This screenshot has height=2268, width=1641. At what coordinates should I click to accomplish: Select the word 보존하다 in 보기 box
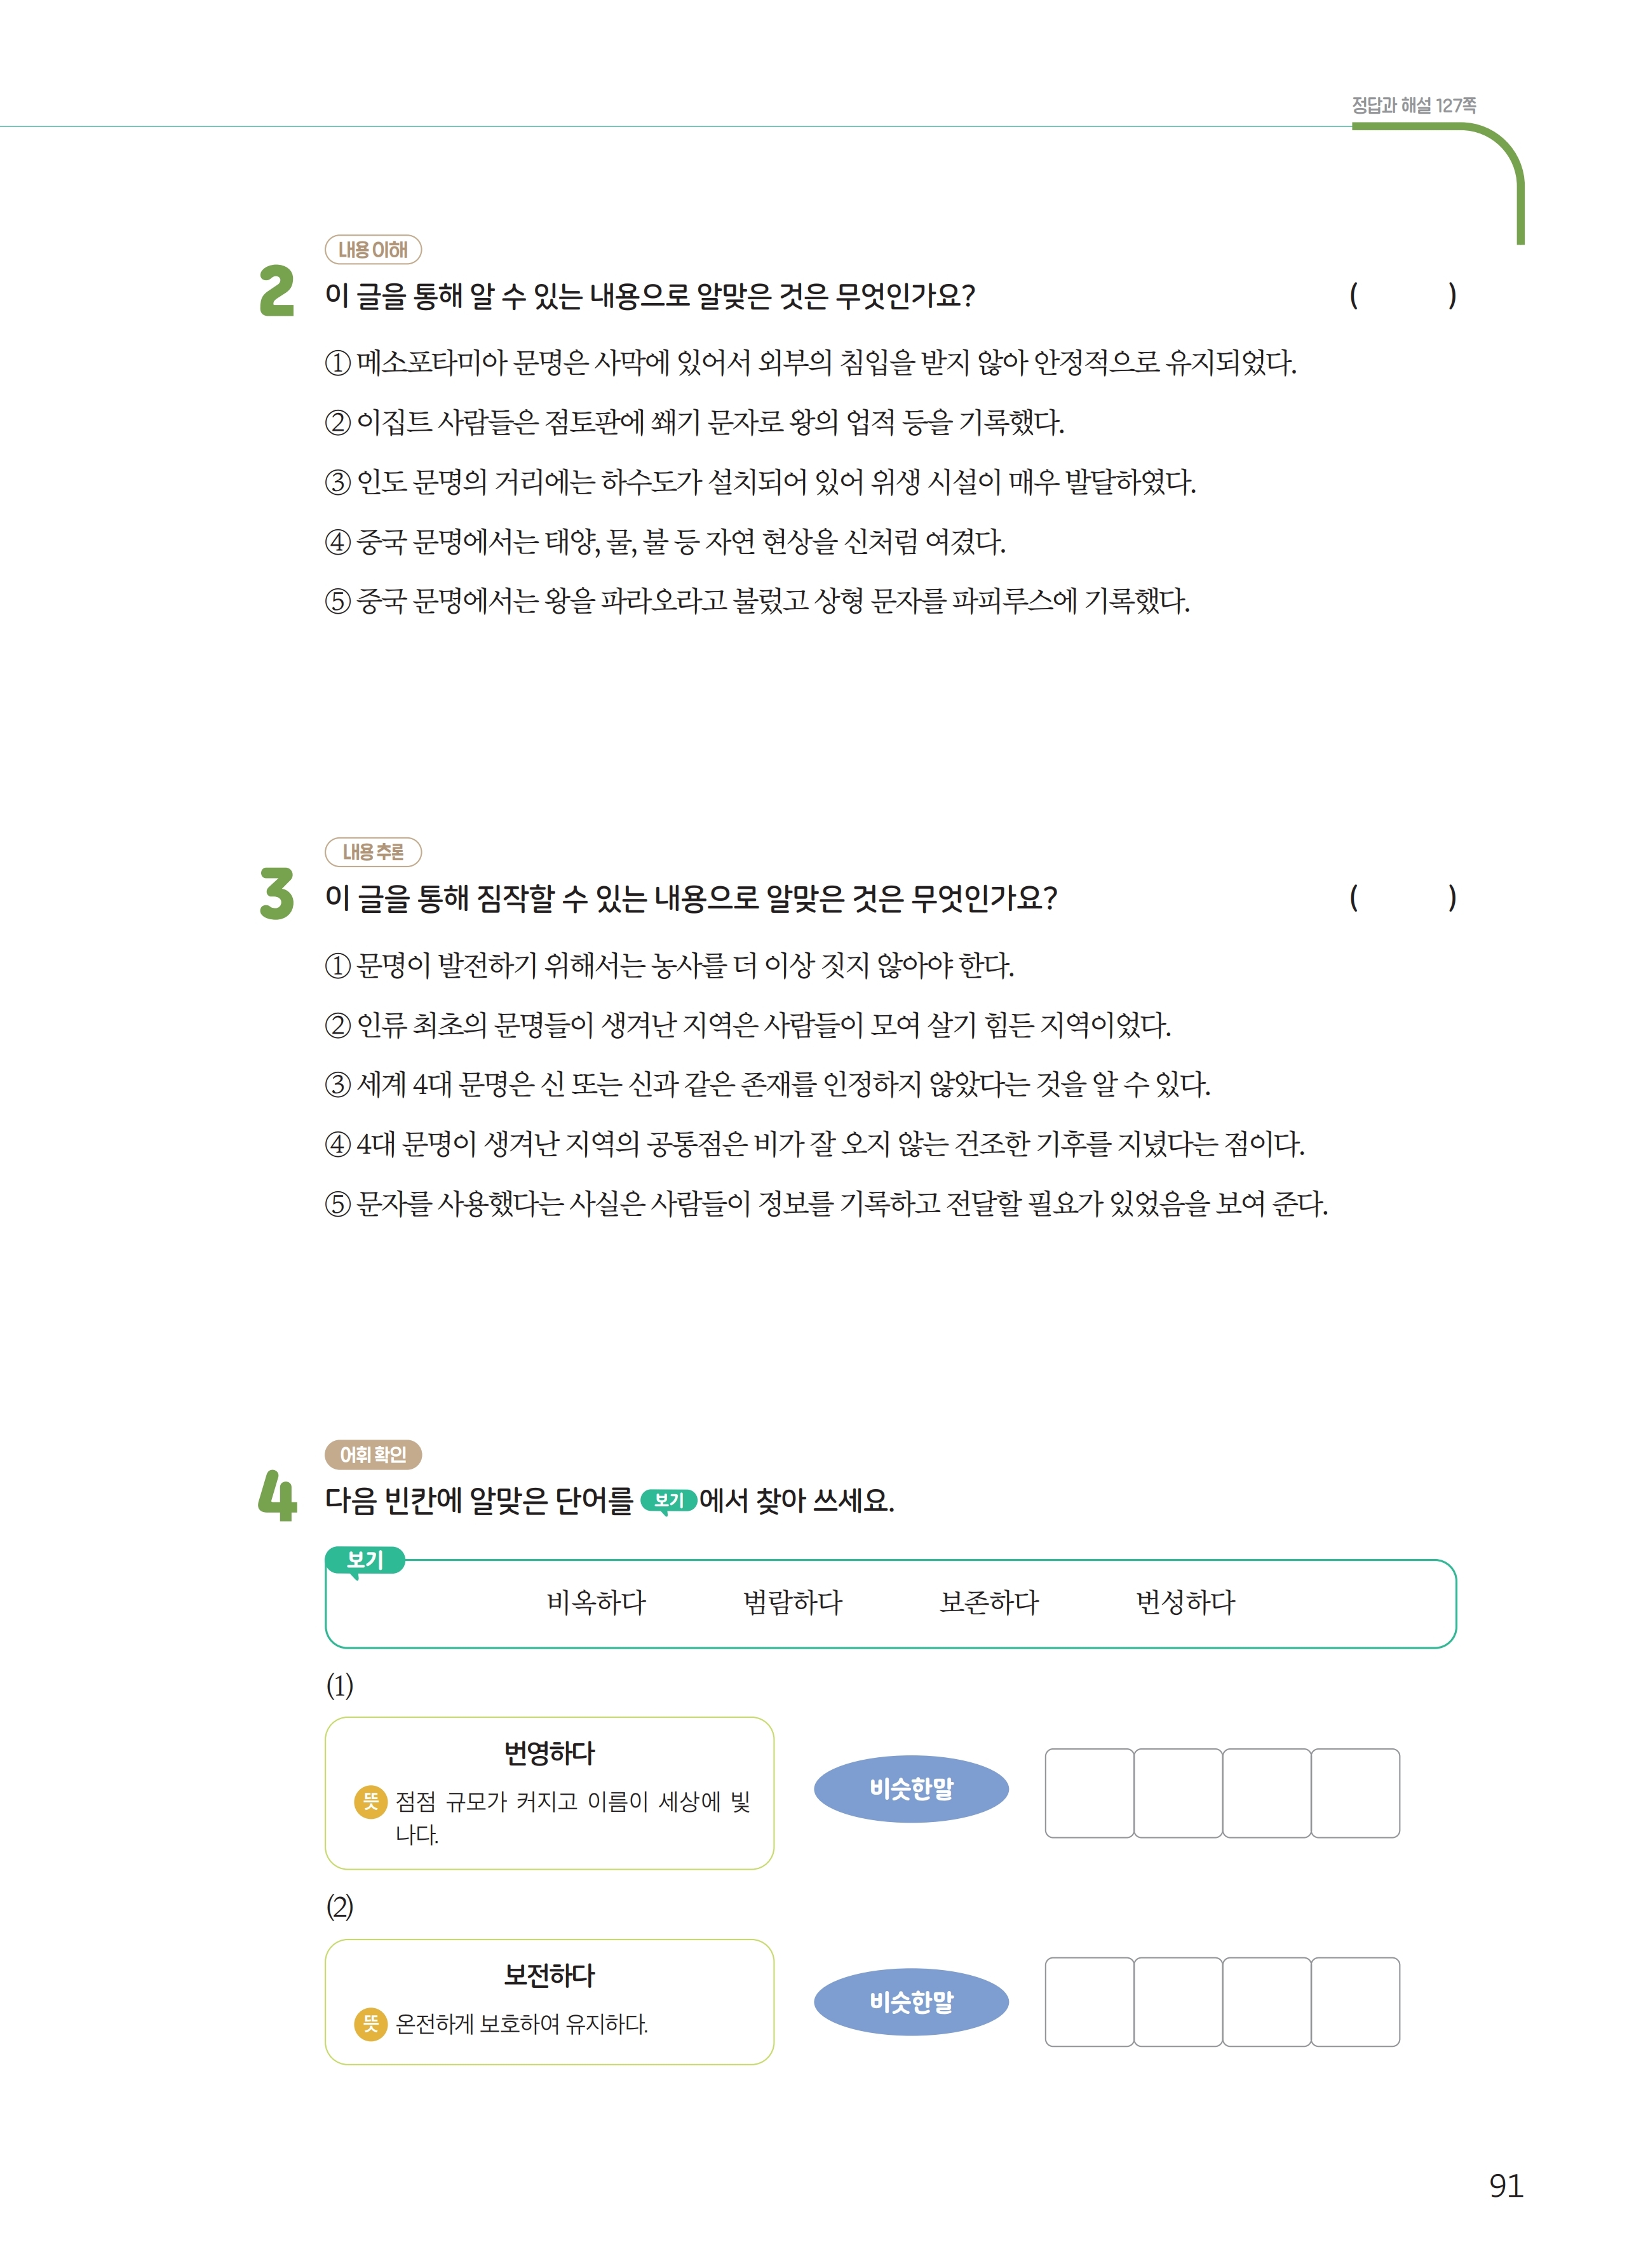coord(989,1603)
